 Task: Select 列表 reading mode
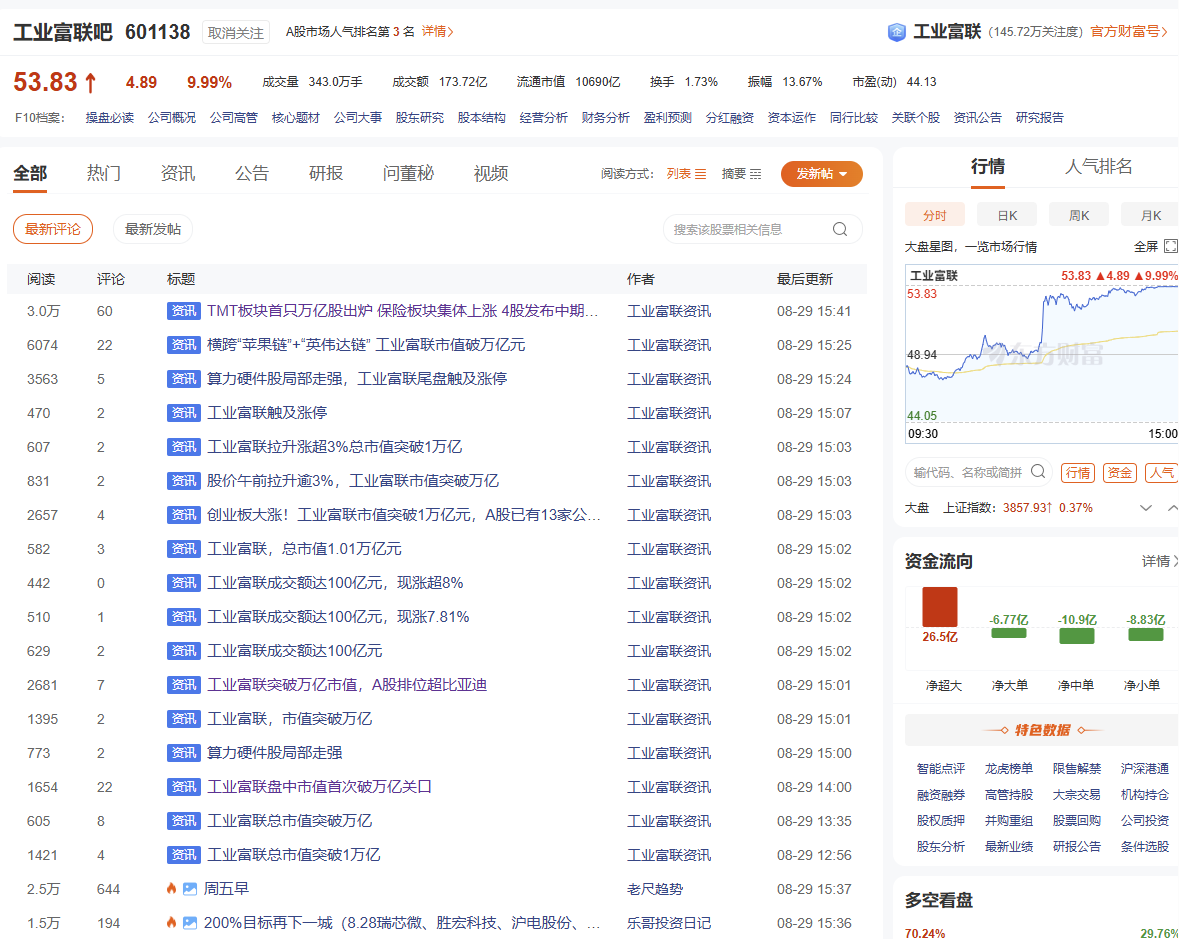[x=686, y=174]
